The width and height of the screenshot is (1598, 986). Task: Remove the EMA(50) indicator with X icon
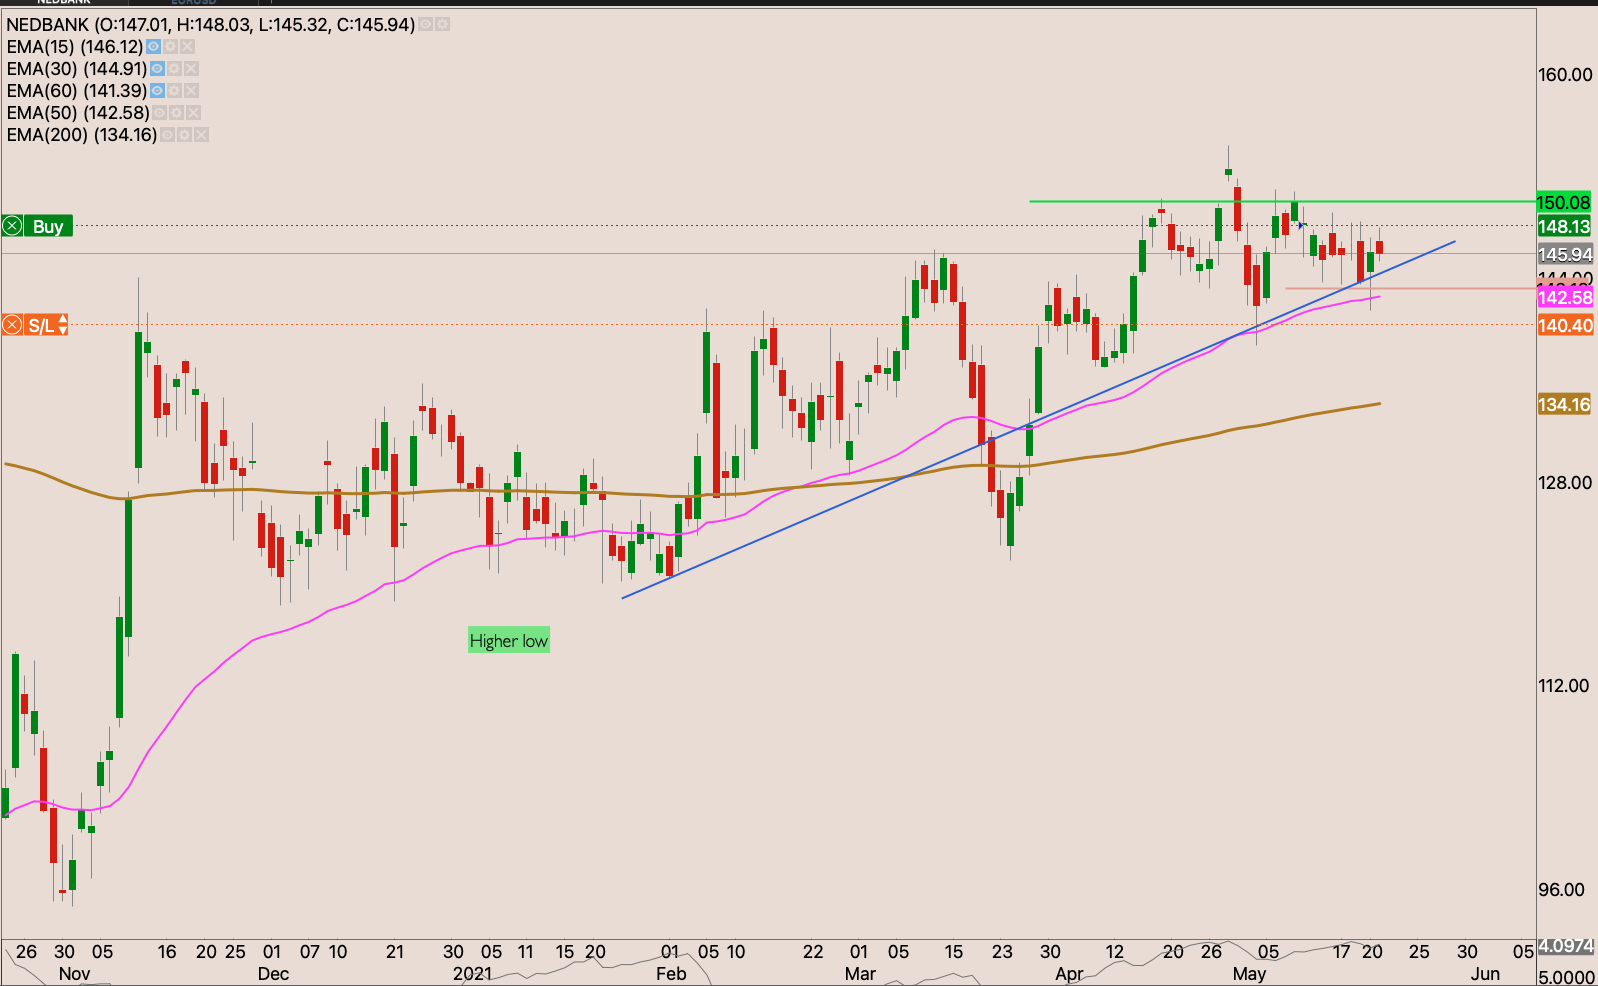[x=193, y=113]
